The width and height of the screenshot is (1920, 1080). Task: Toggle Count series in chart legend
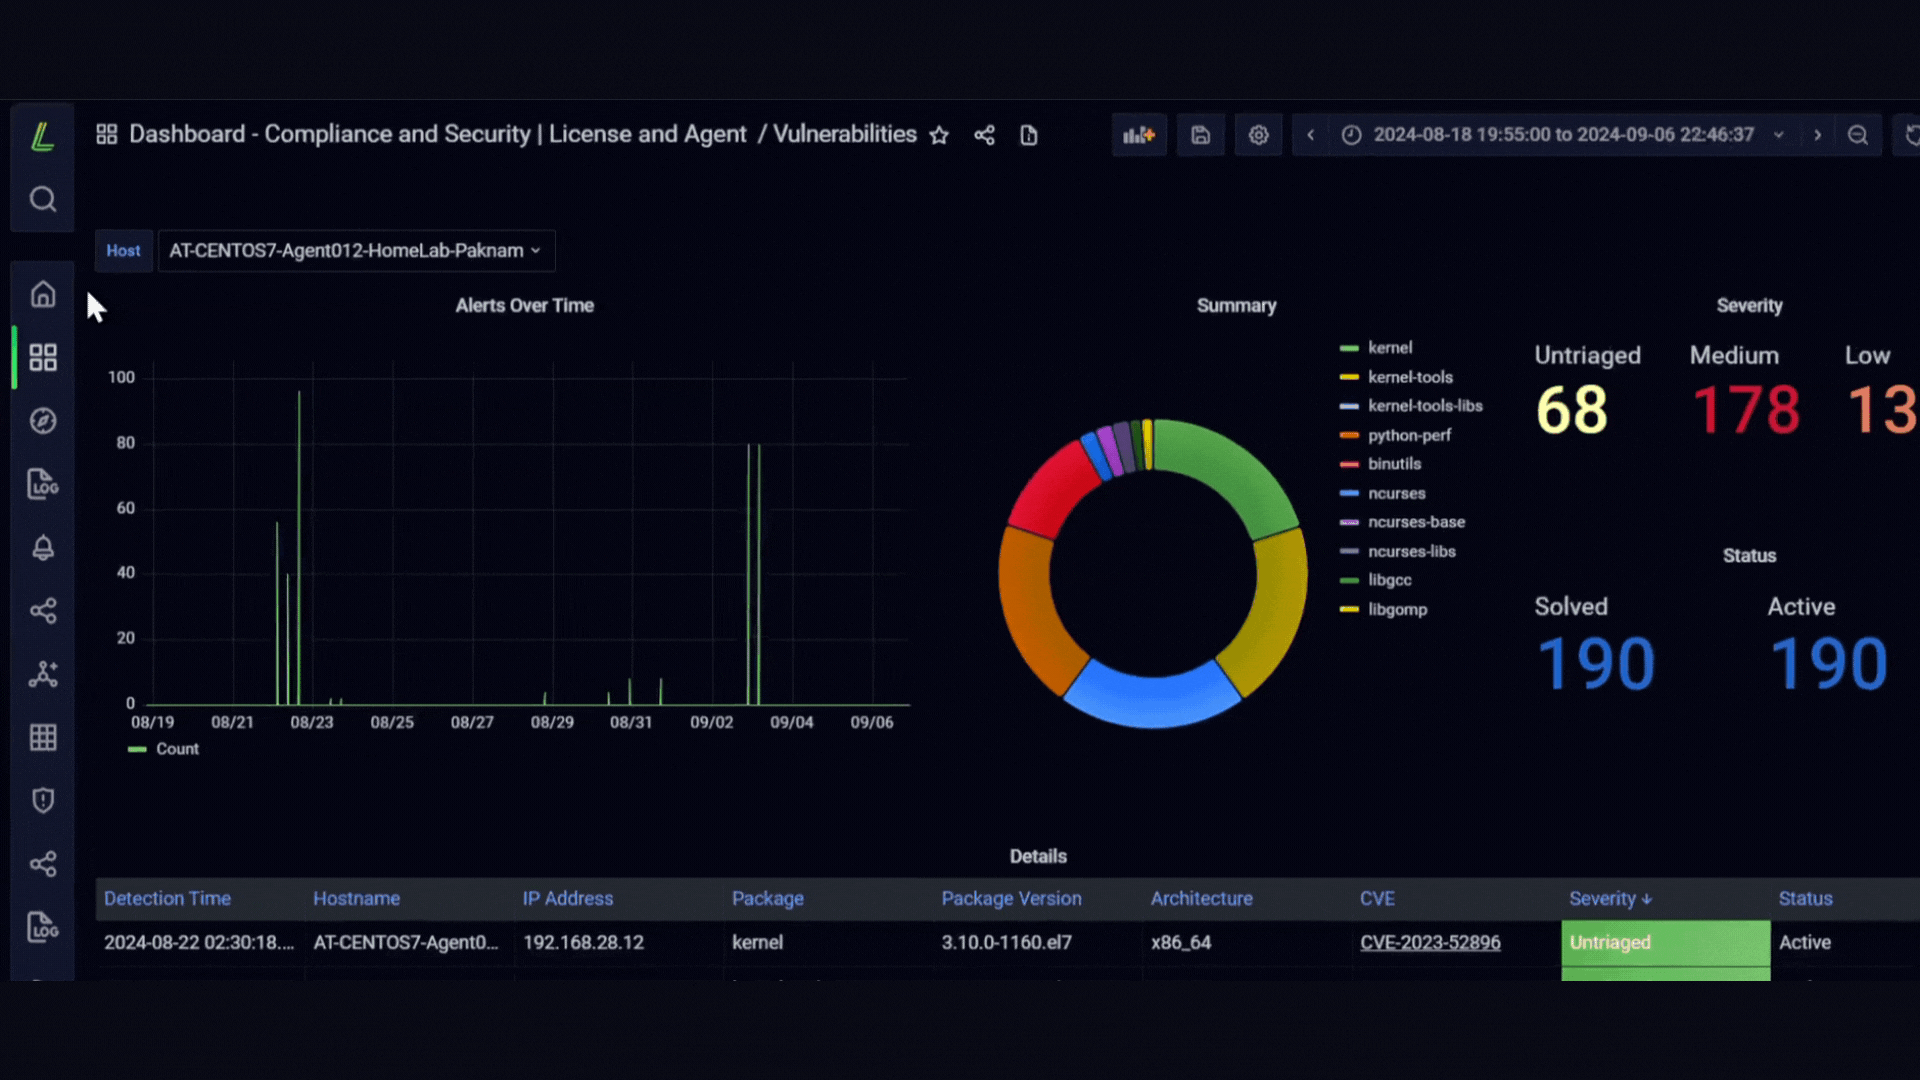coord(177,749)
